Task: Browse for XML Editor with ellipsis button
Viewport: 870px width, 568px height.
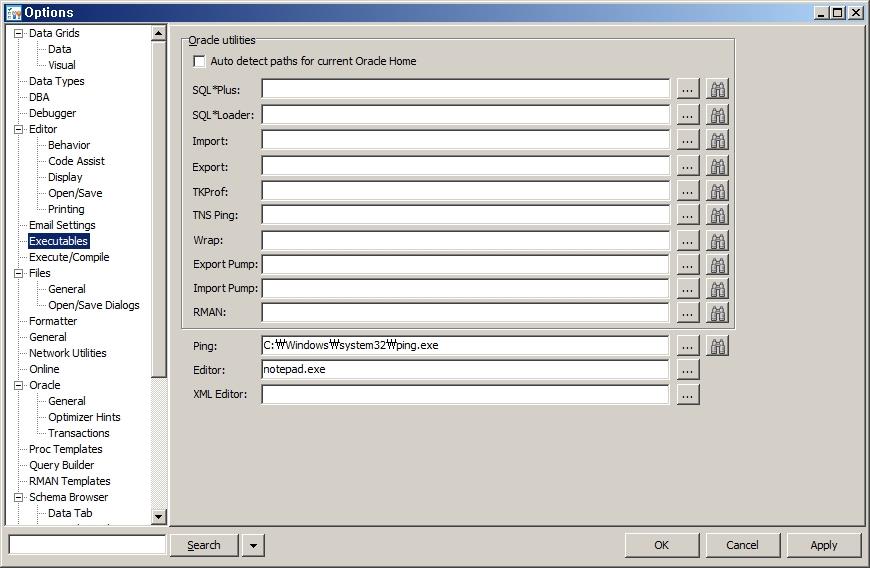Action: pyautogui.click(x=687, y=395)
